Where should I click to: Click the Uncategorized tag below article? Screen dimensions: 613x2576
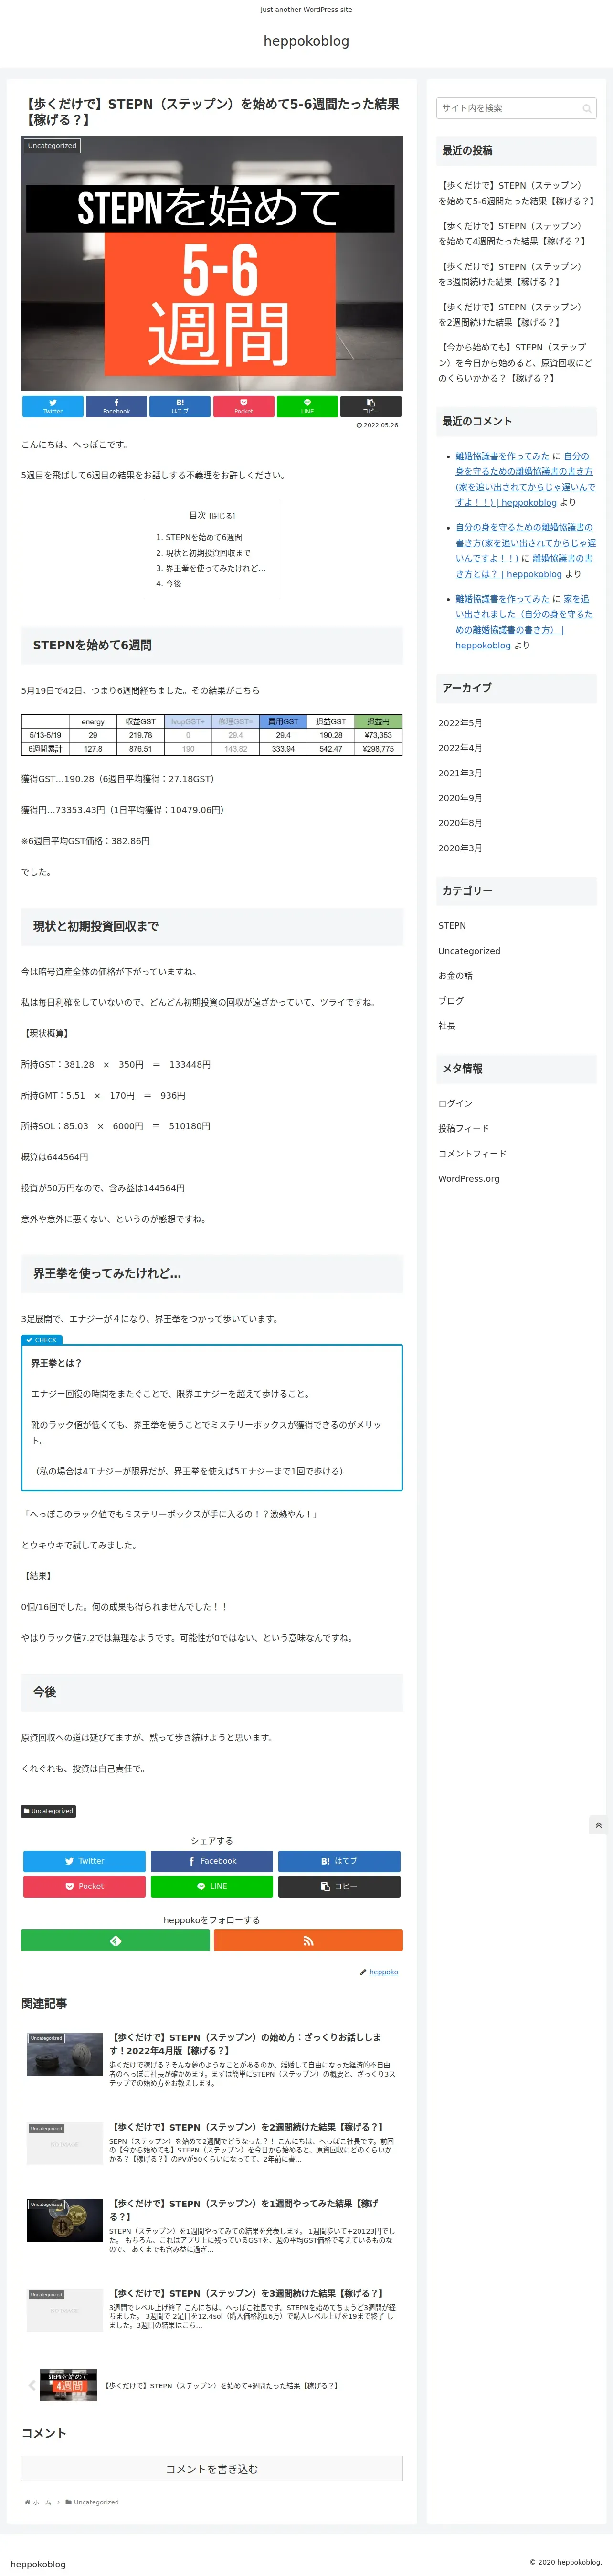coord(48,1811)
